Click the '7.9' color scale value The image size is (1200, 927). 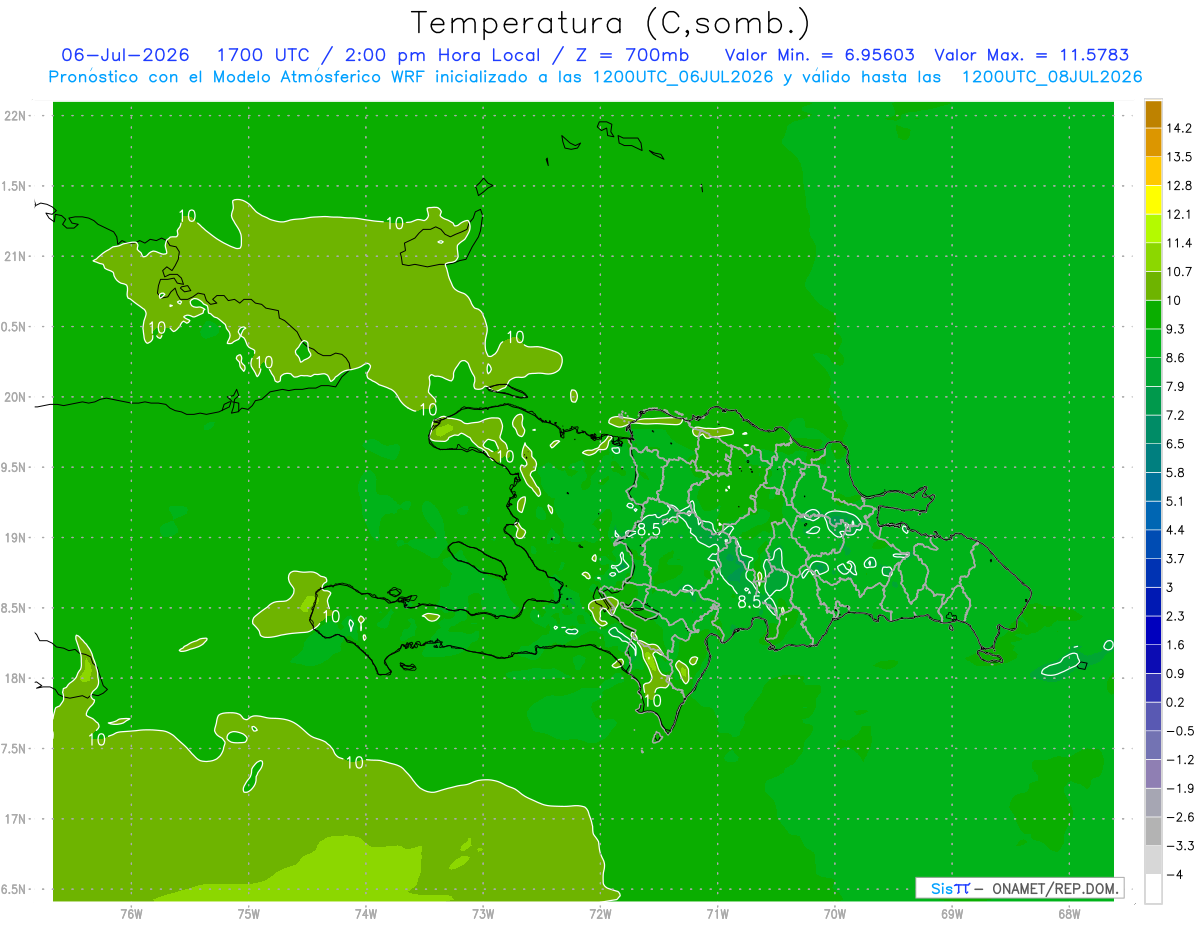click(1175, 386)
